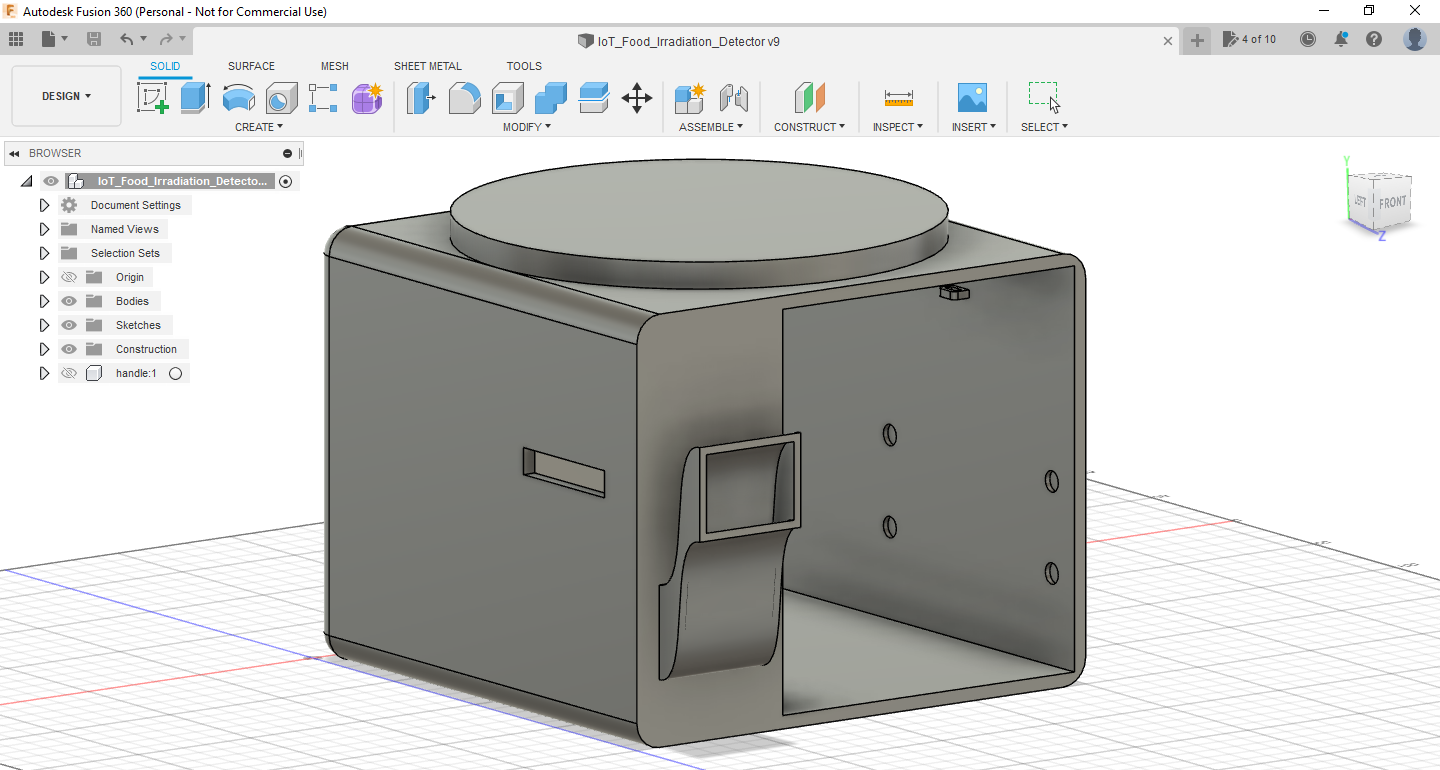Click the Joint icon in Assemble
1440x770 pixels.
tap(734, 98)
